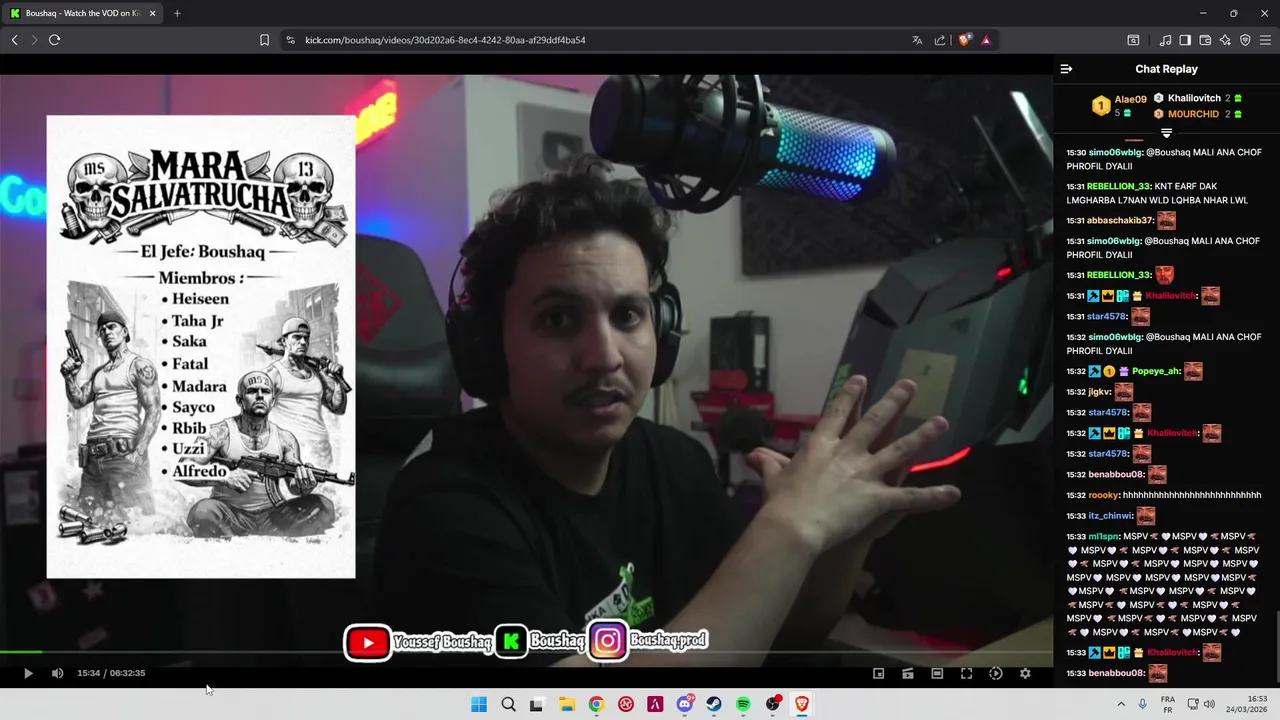Share this page link
The image size is (1280, 720).
(940, 40)
